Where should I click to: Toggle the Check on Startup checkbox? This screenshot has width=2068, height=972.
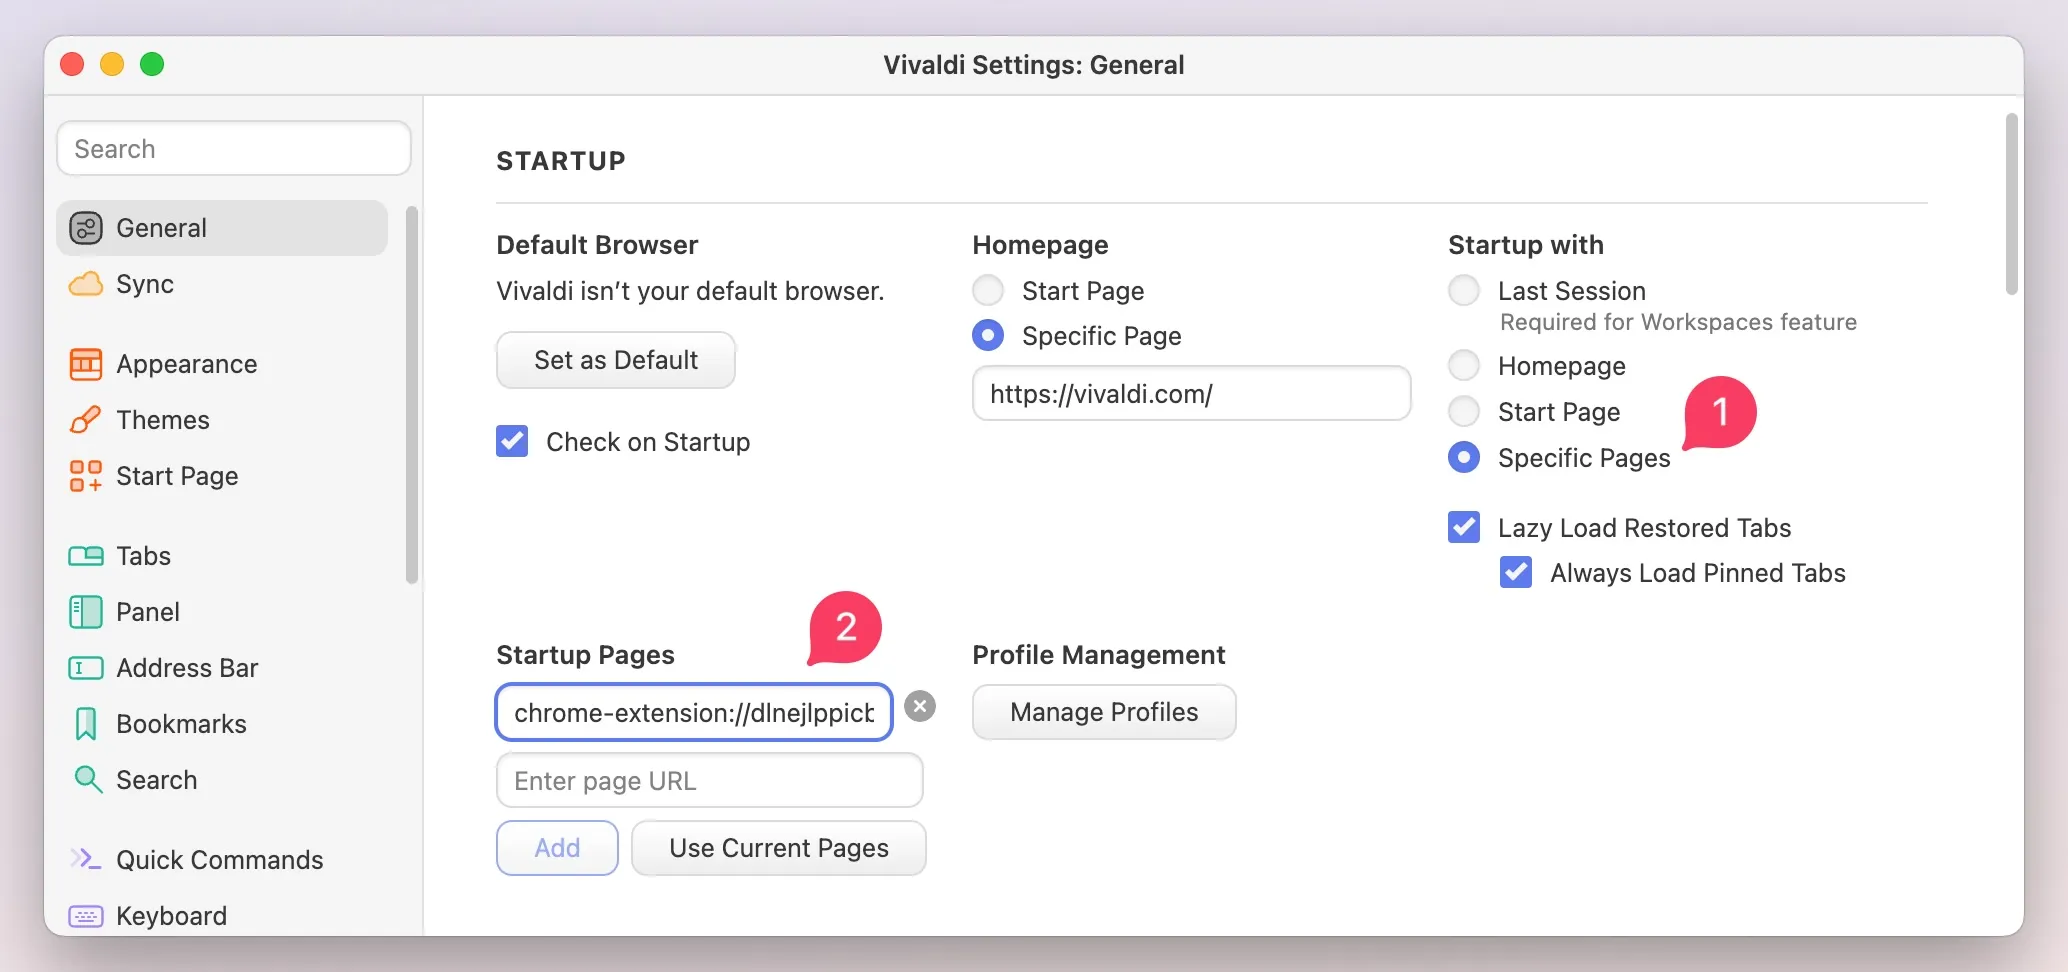point(512,441)
